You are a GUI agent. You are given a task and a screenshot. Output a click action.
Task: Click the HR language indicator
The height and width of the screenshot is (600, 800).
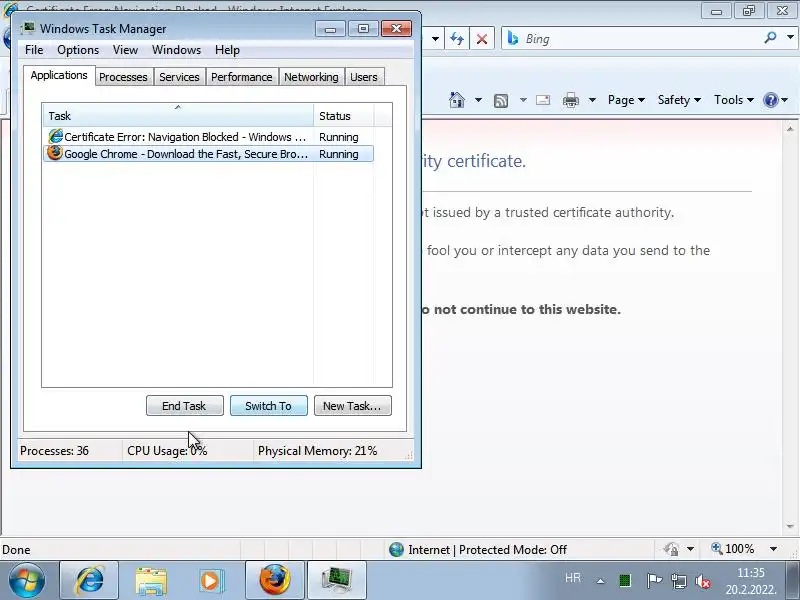click(572, 578)
